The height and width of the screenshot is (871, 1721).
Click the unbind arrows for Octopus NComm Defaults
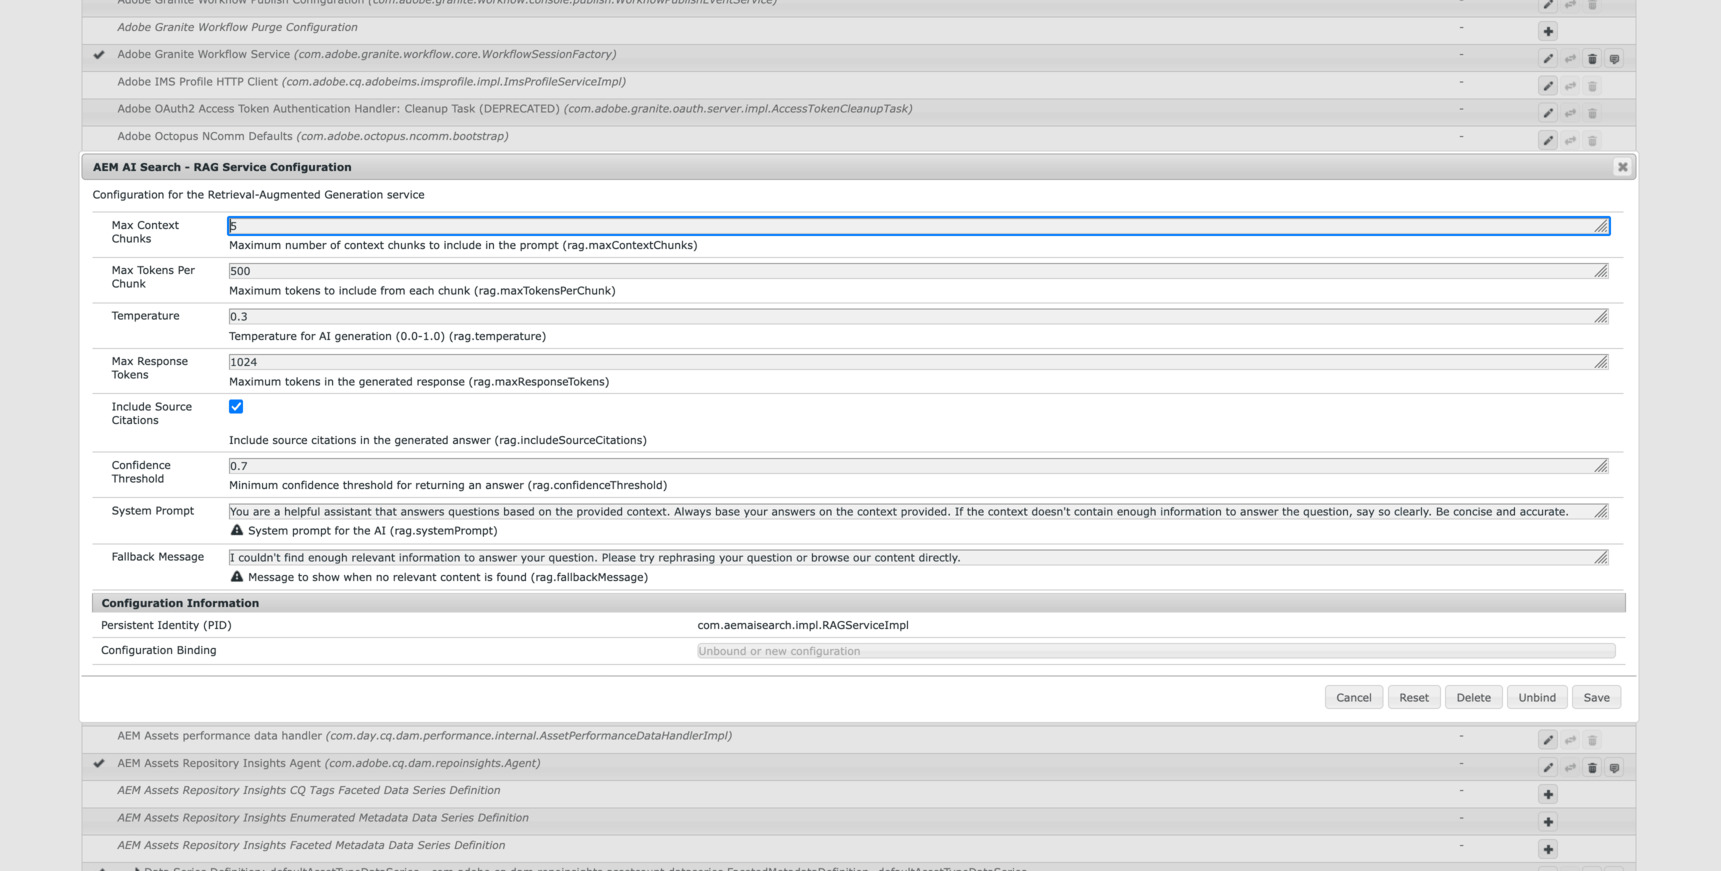(x=1570, y=140)
